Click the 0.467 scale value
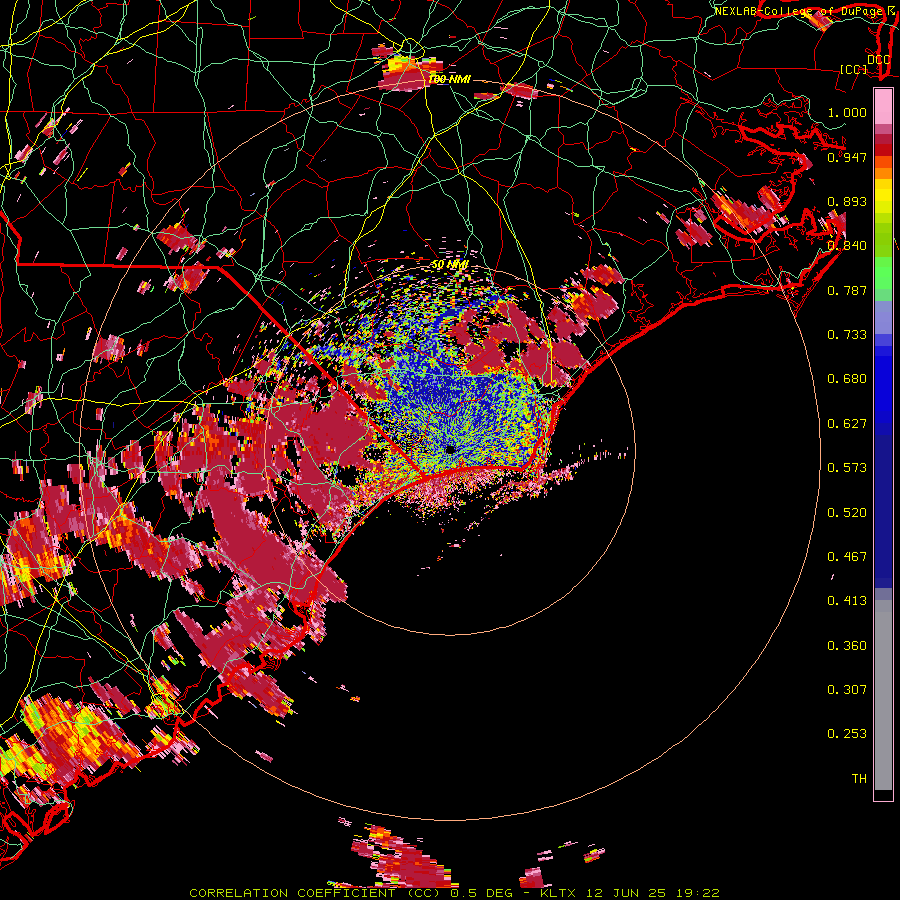The width and height of the screenshot is (900, 900). click(x=847, y=557)
